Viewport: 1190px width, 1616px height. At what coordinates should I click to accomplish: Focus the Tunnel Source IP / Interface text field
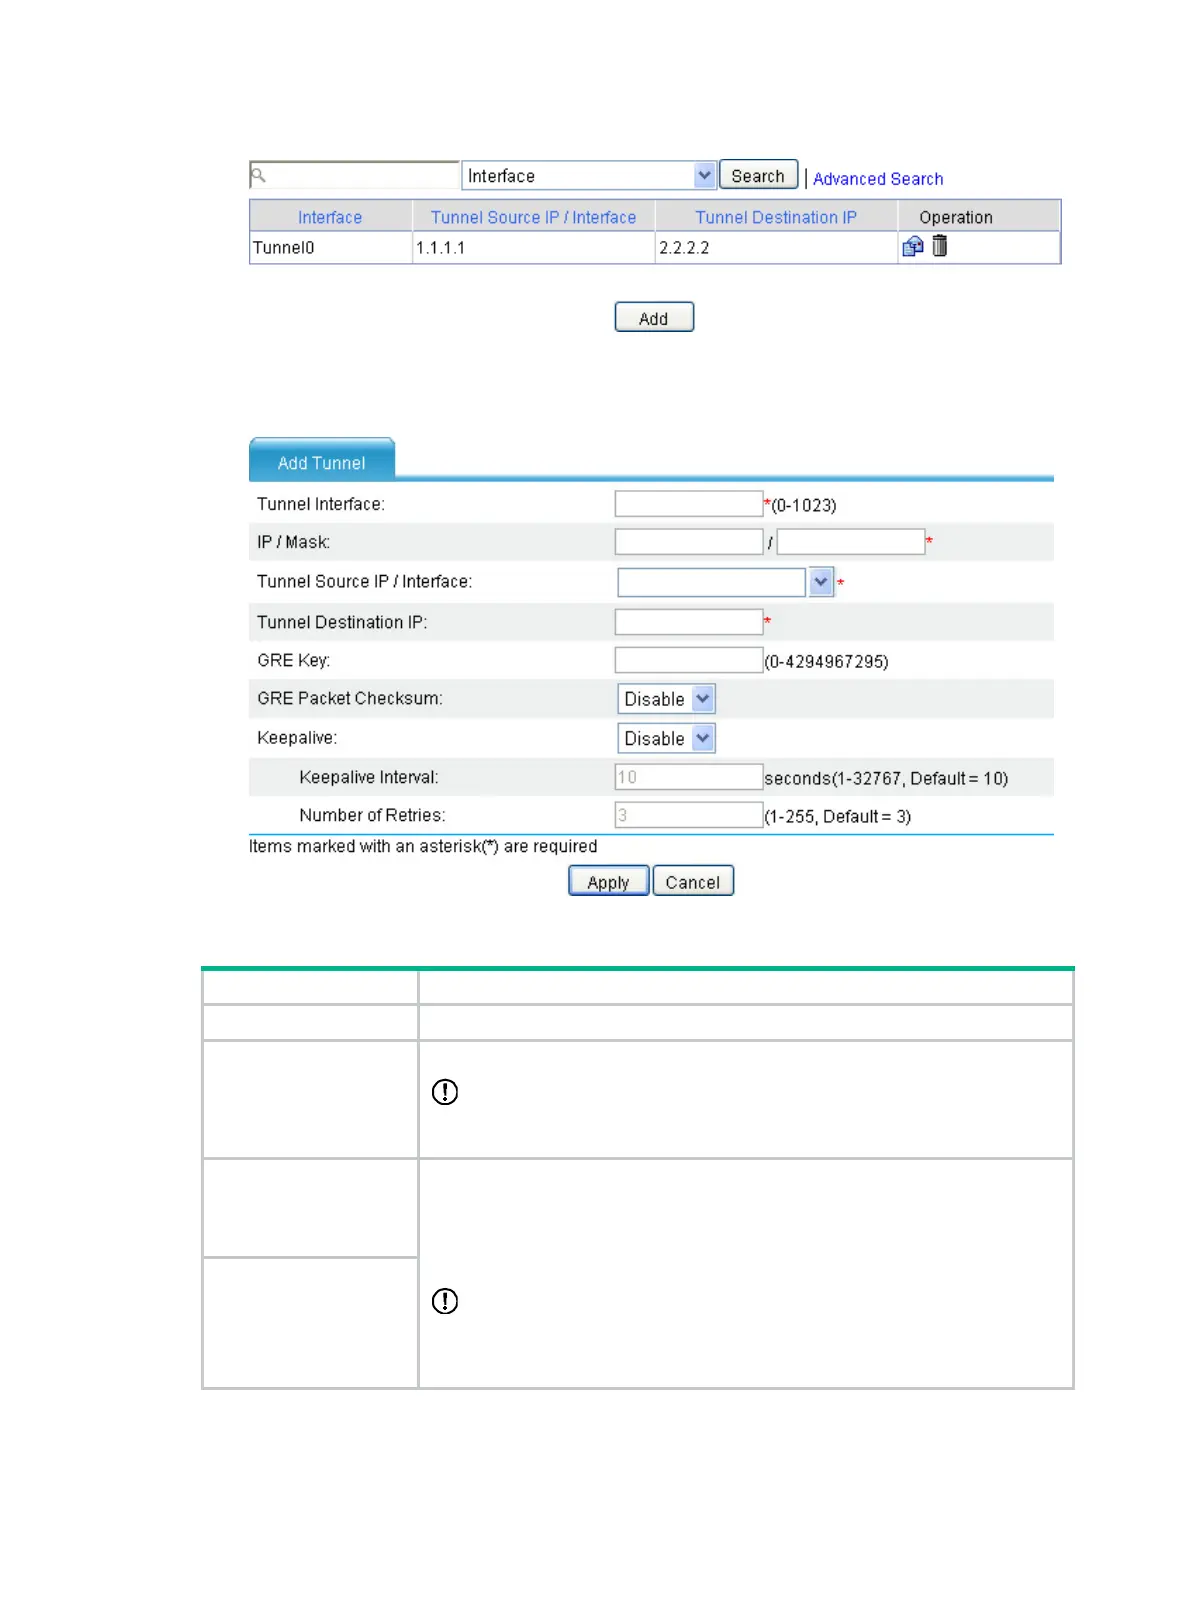tap(712, 582)
